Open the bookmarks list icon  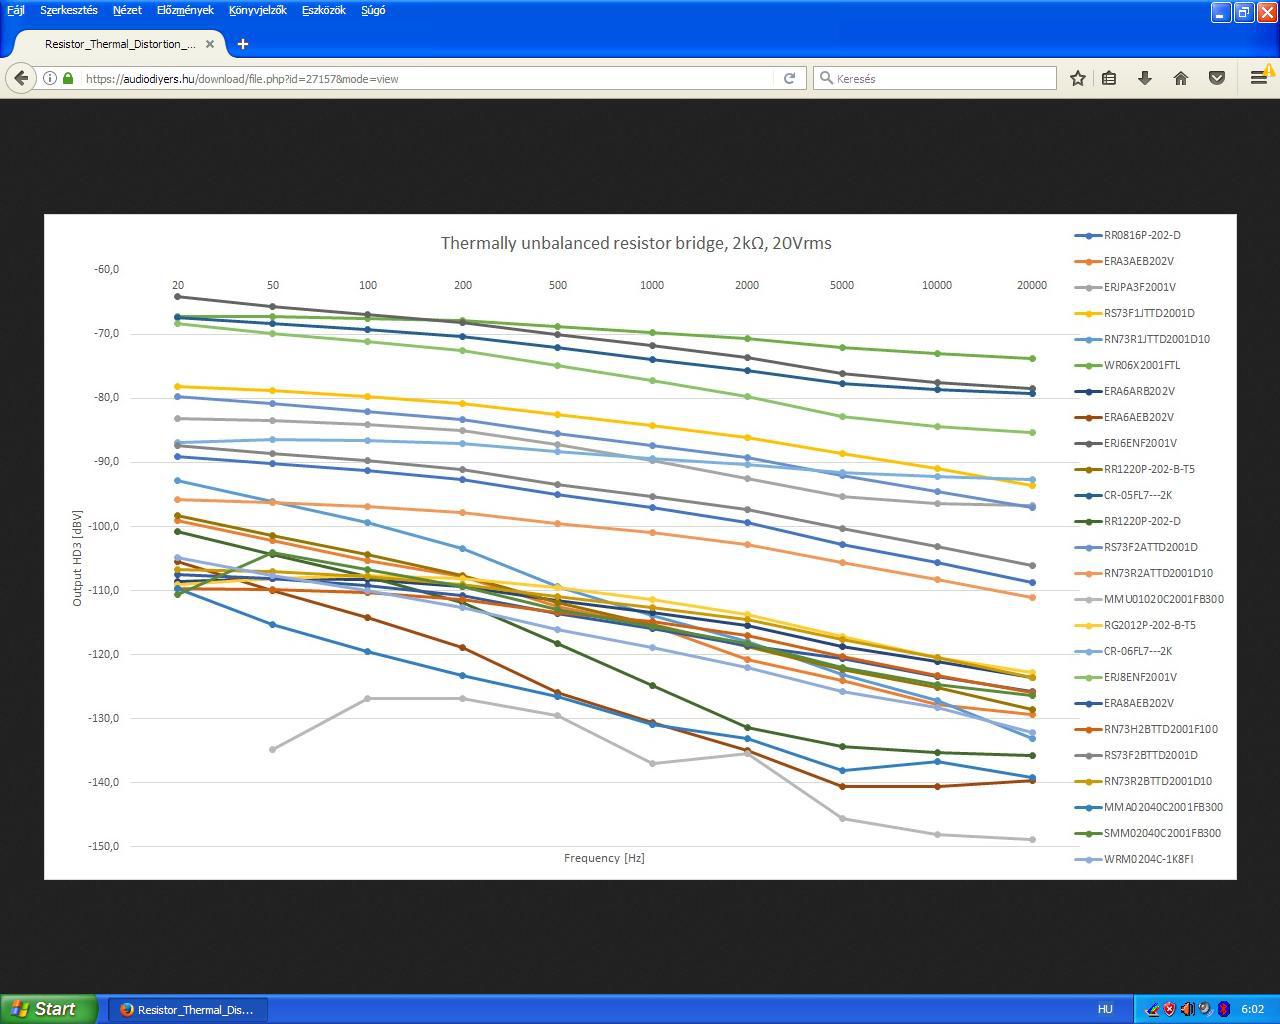coord(1109,78)
